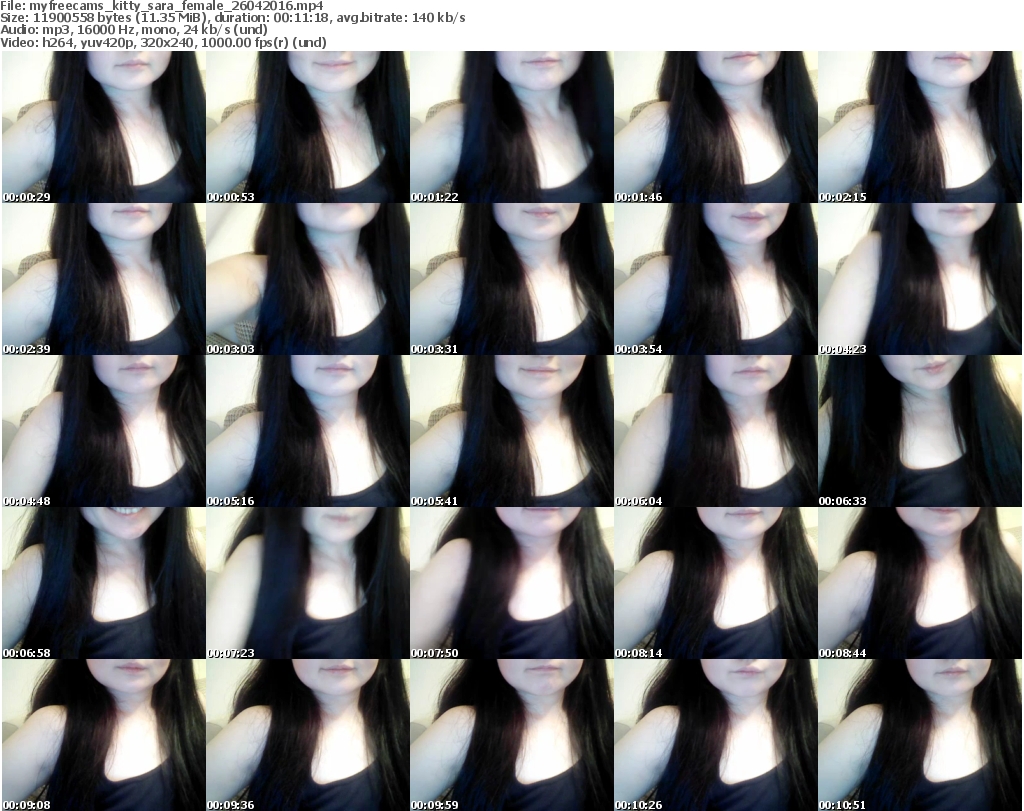
Task: Select the thumbnail stamped 00:08:14
Action: click(716, 583)
